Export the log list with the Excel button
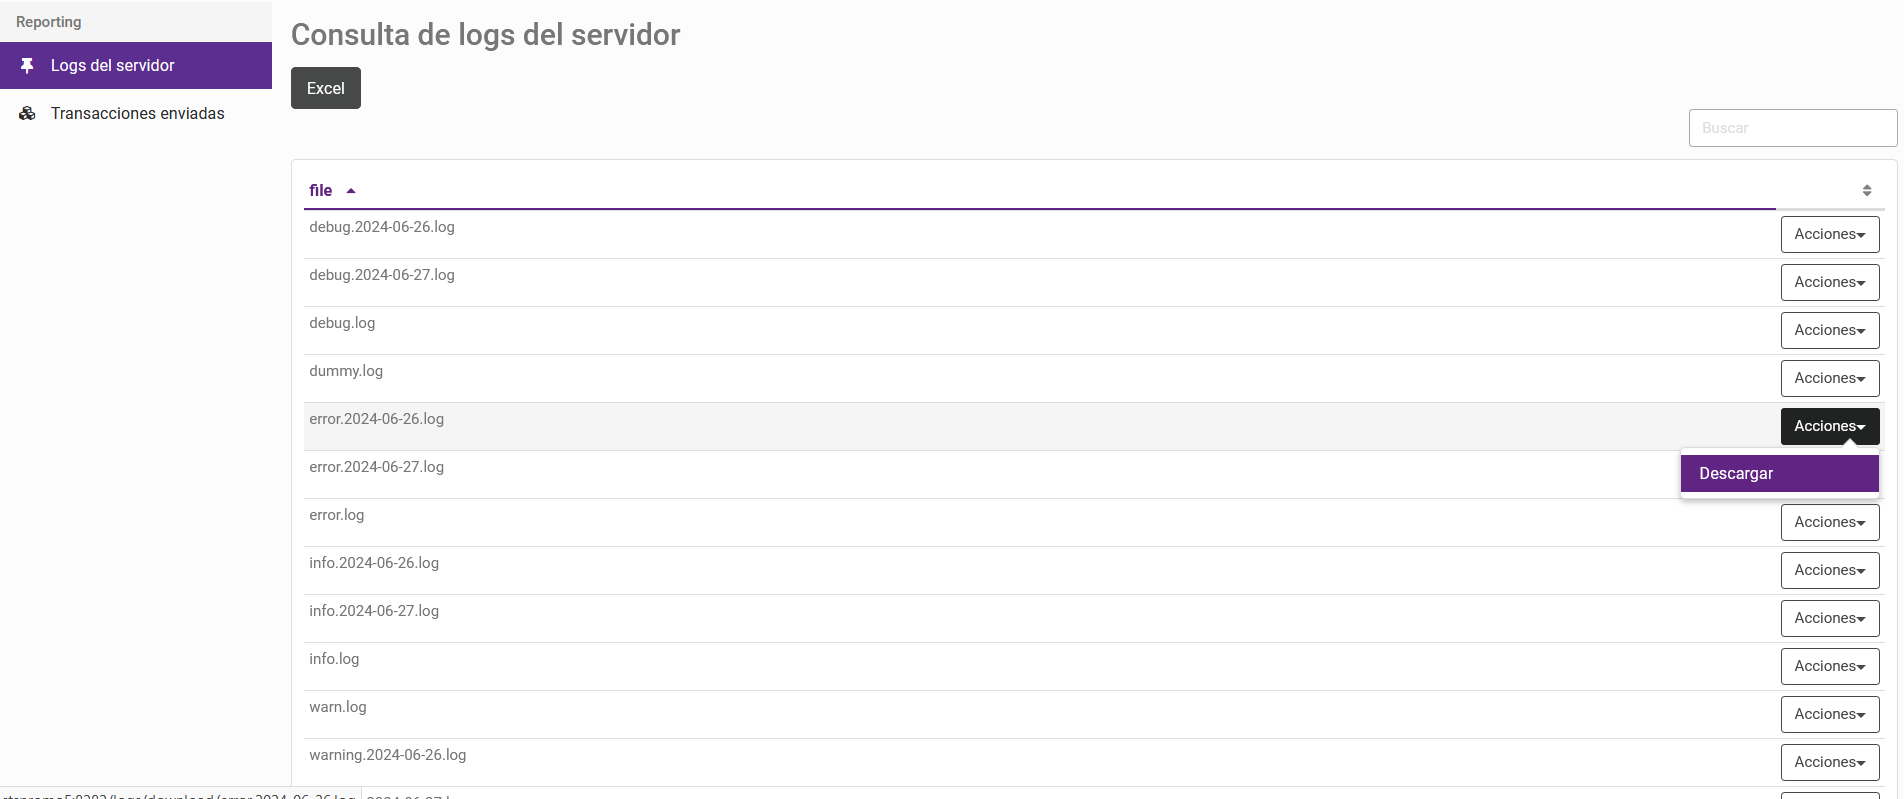 [x=325, y=88]
